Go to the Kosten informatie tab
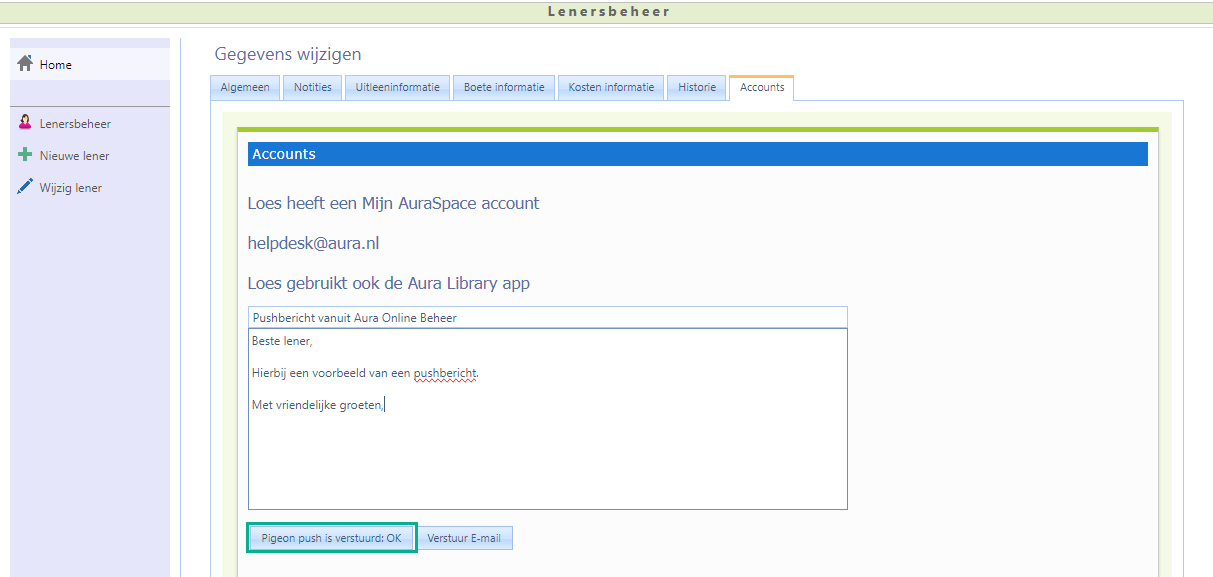1213x577 pixels. point(611,88)
